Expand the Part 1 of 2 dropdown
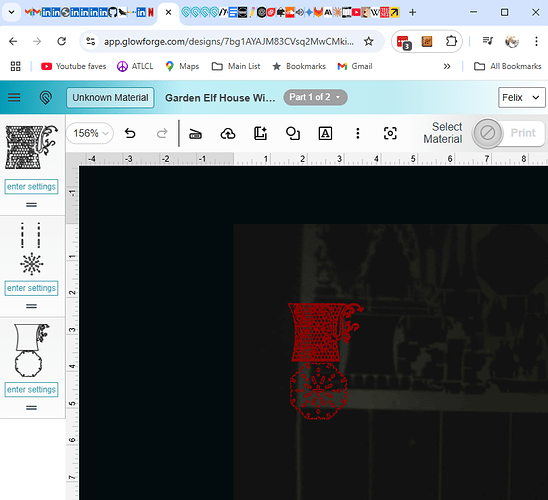Viewport: 548px width, 500px height. [315, 97]
